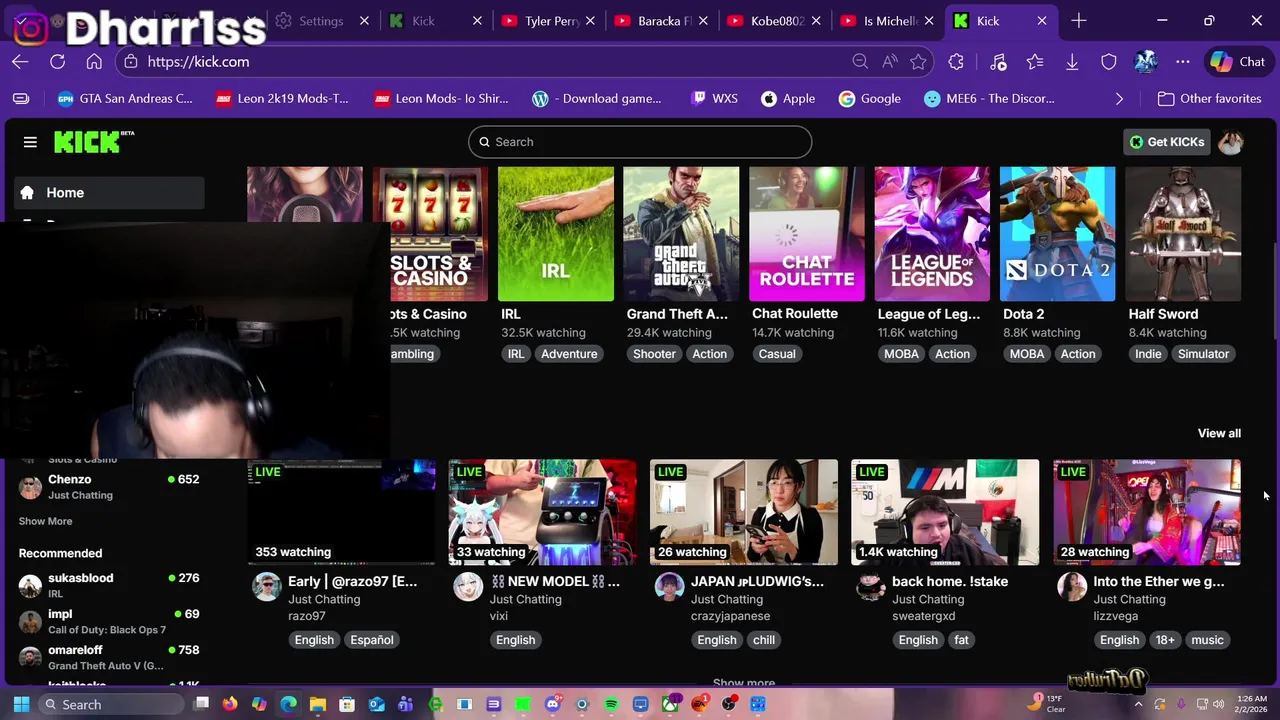Open sweatergxd's live stream thumbnail

click(945, 512)
